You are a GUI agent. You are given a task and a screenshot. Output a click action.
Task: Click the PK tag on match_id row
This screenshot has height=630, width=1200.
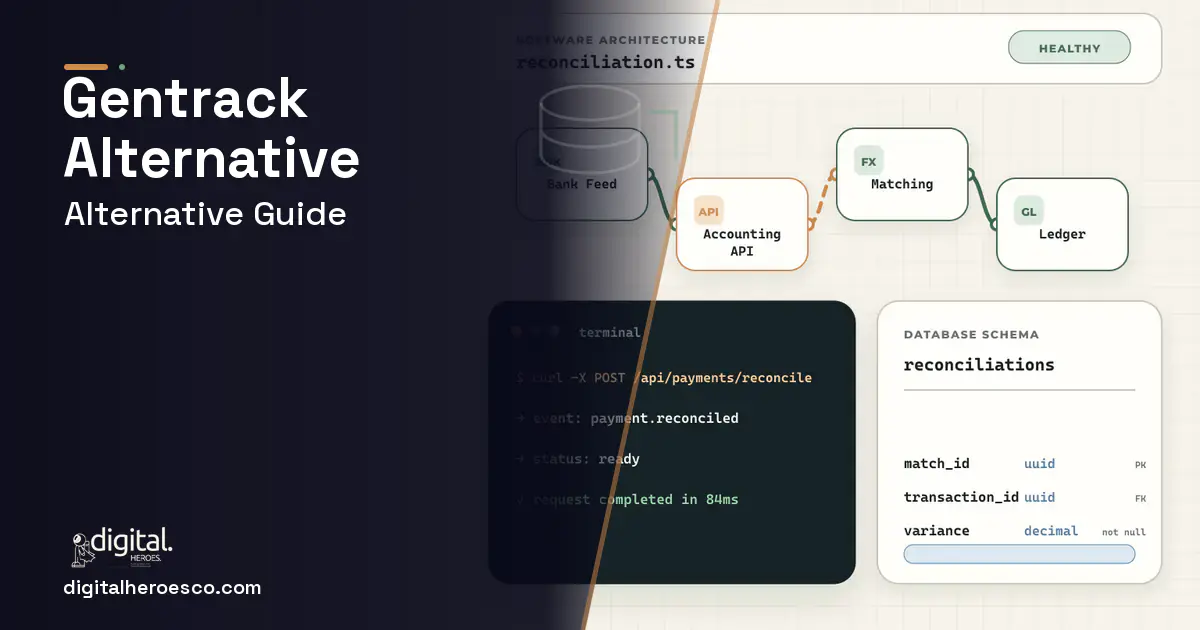pos(1140,465)
